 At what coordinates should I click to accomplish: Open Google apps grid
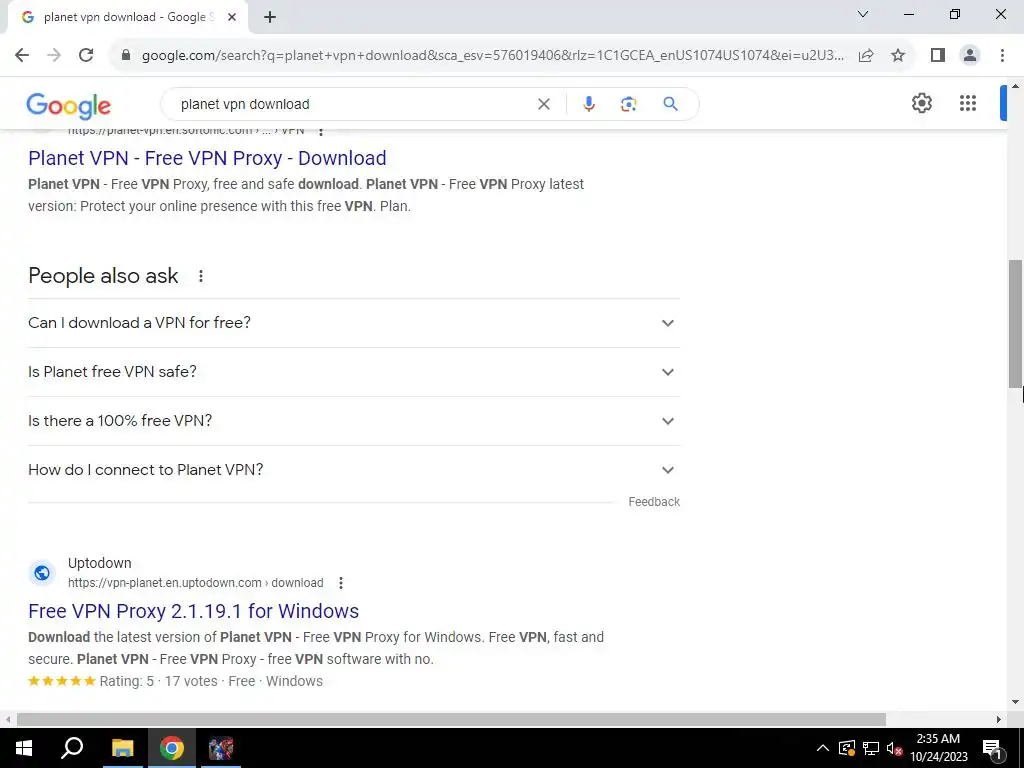tap(968, 103)
